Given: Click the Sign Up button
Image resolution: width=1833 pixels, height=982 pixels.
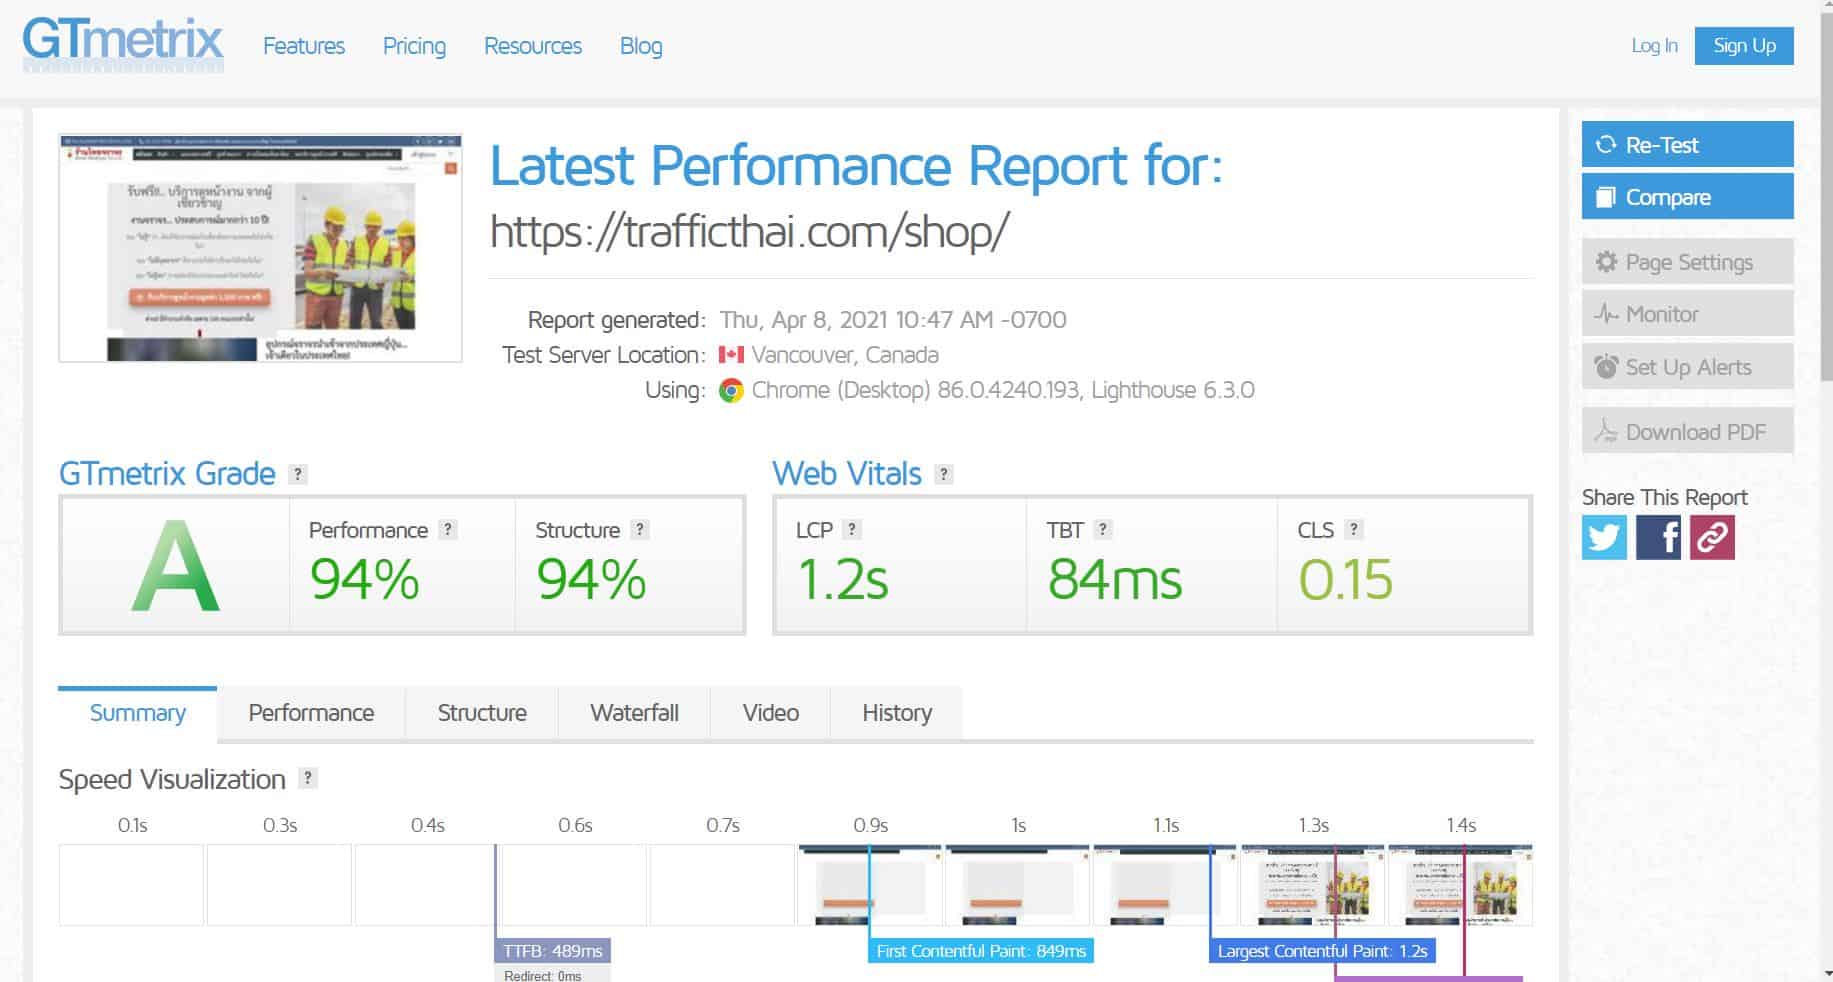Looking at the screenshot, I should click(x=1744, y=46).
